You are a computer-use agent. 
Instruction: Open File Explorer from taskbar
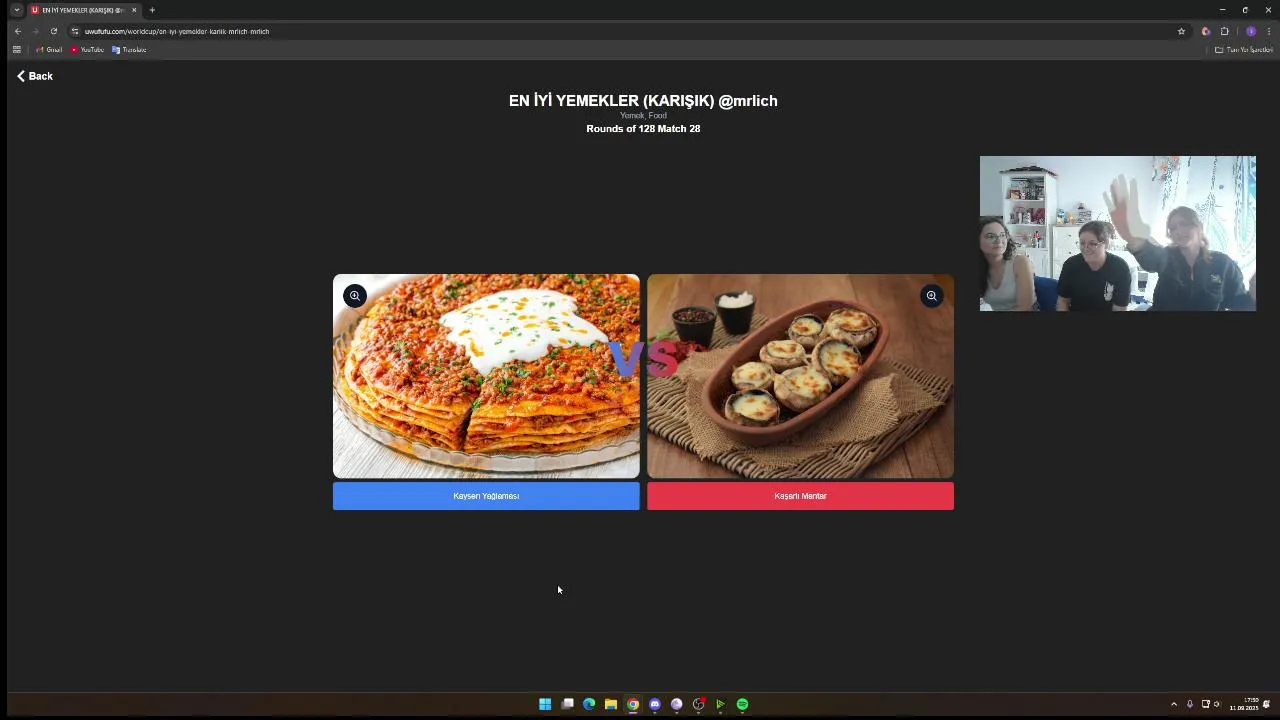[611, 704]
